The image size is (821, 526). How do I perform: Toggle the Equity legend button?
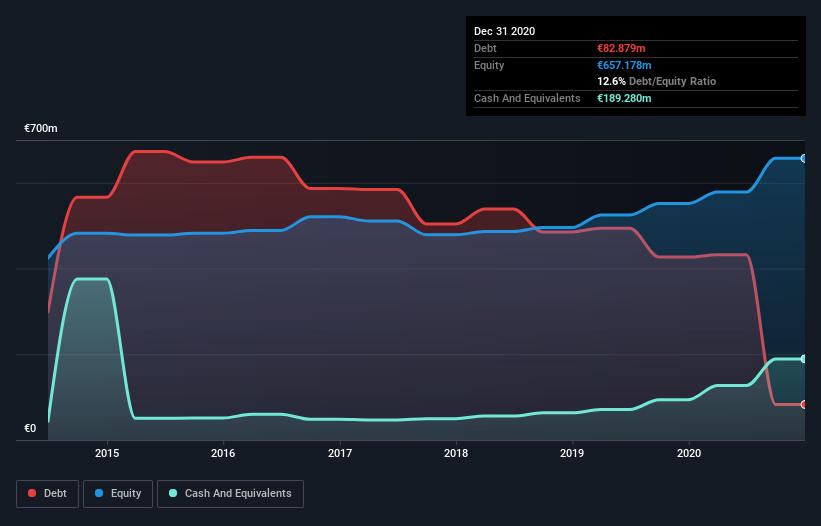(x=118, y=494)
